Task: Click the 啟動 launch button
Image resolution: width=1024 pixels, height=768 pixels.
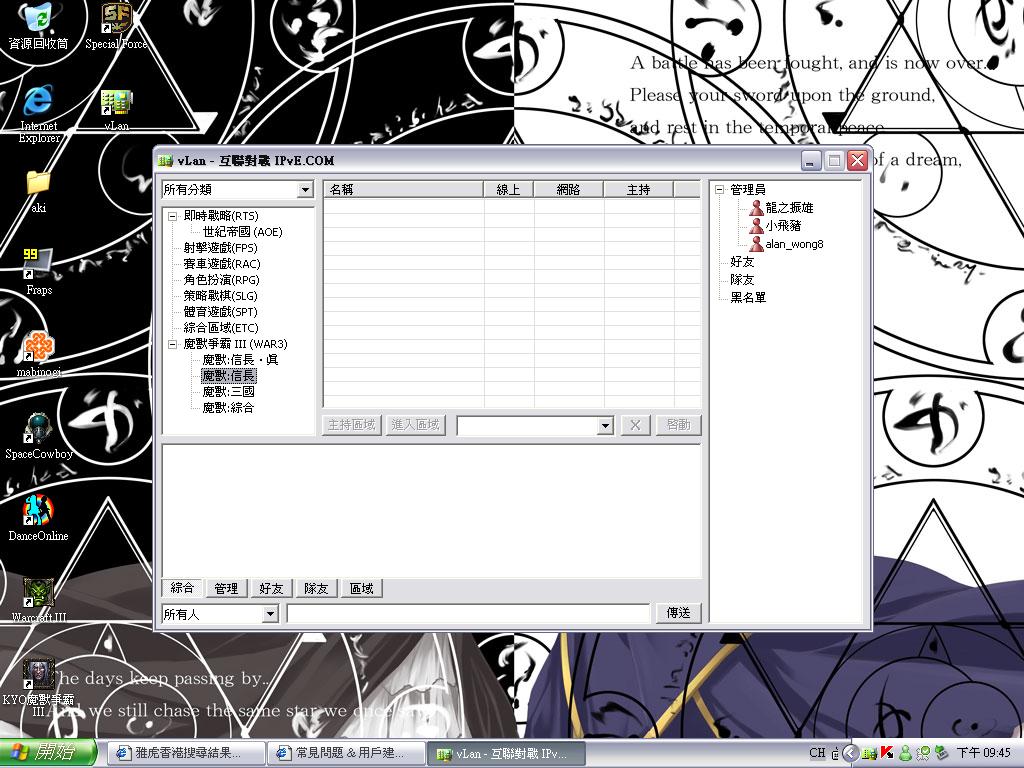Action: point(679,425)
